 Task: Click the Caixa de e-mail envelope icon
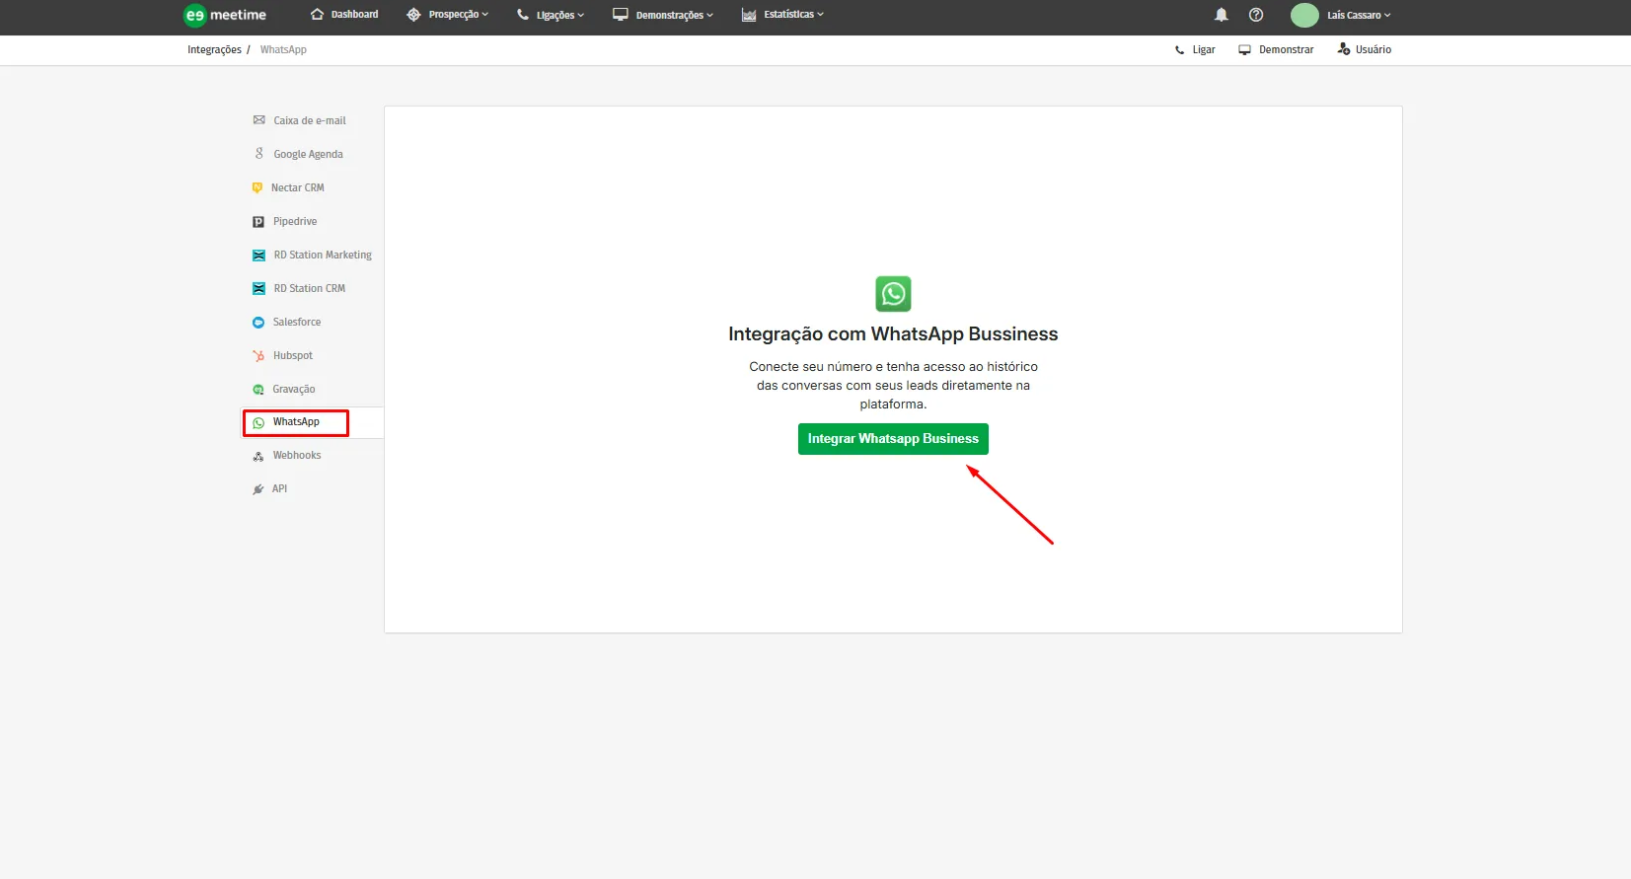[x=259, y=120]
